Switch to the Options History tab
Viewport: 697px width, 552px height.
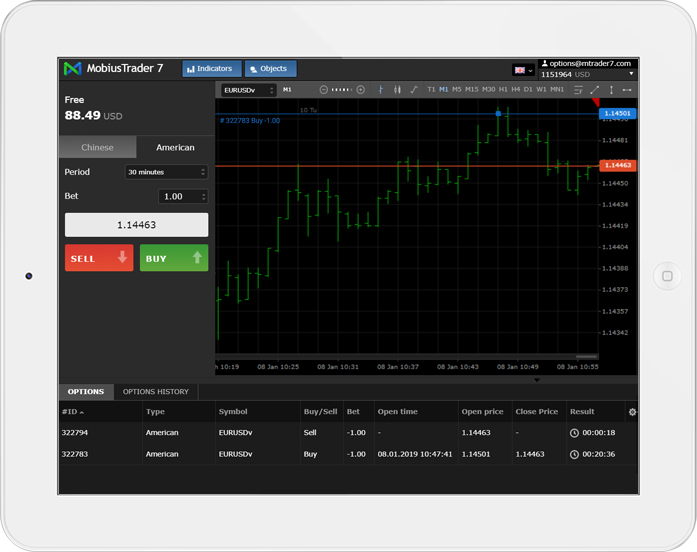(155, 392)
